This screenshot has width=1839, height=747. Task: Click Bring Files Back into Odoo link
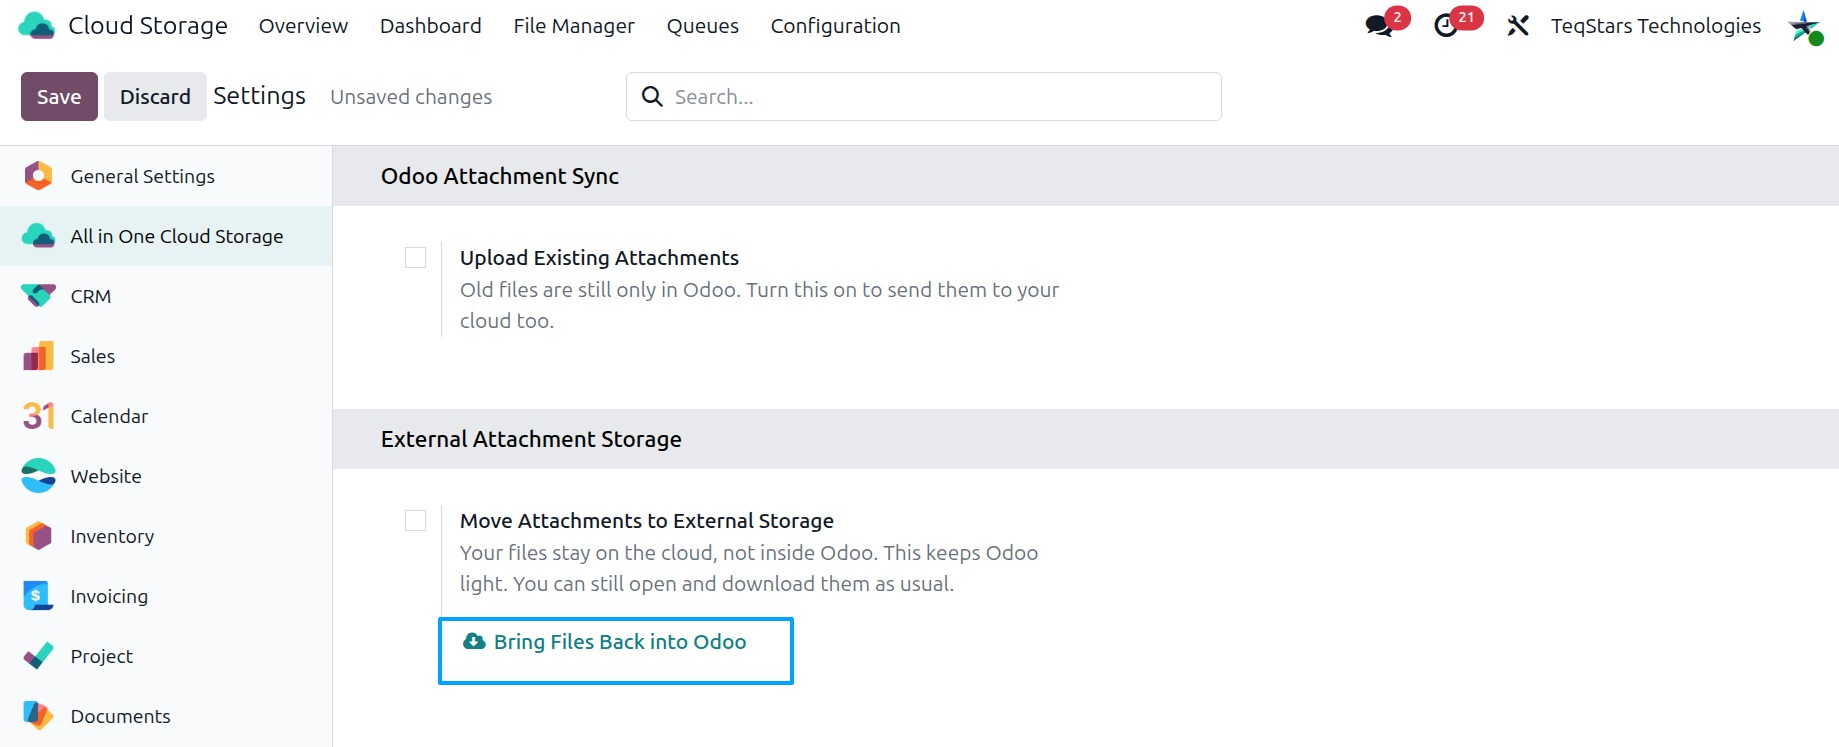tap(619, 642)
